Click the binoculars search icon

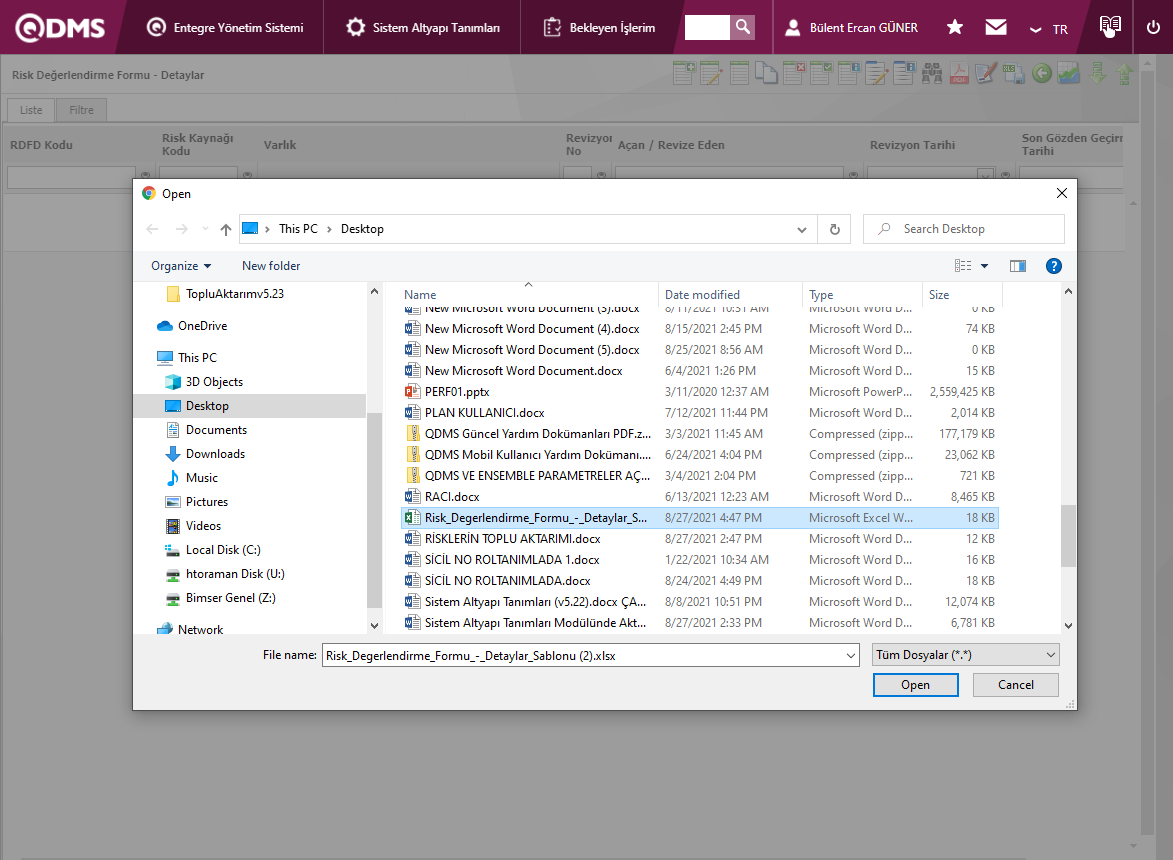tap(932, 73)
